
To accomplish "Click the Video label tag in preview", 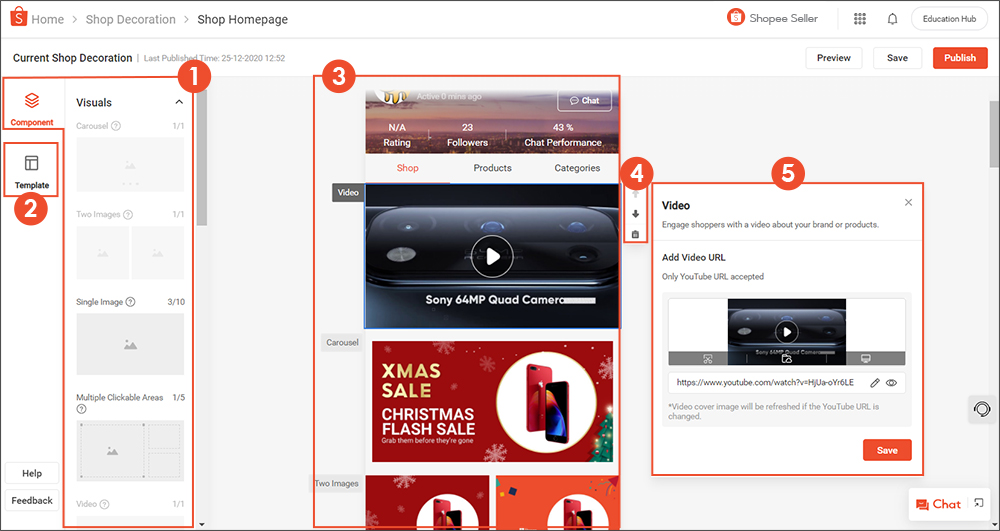I will 348,193.
